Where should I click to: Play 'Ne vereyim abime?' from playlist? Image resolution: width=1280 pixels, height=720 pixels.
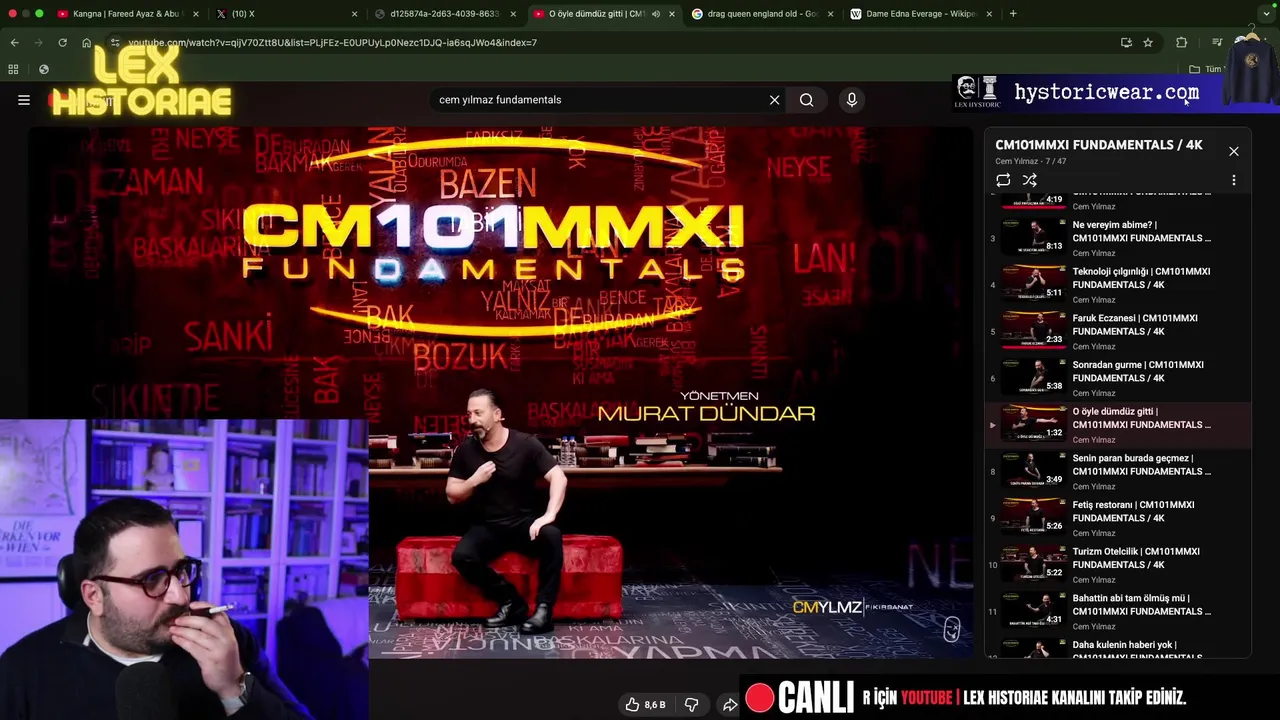1118,238
